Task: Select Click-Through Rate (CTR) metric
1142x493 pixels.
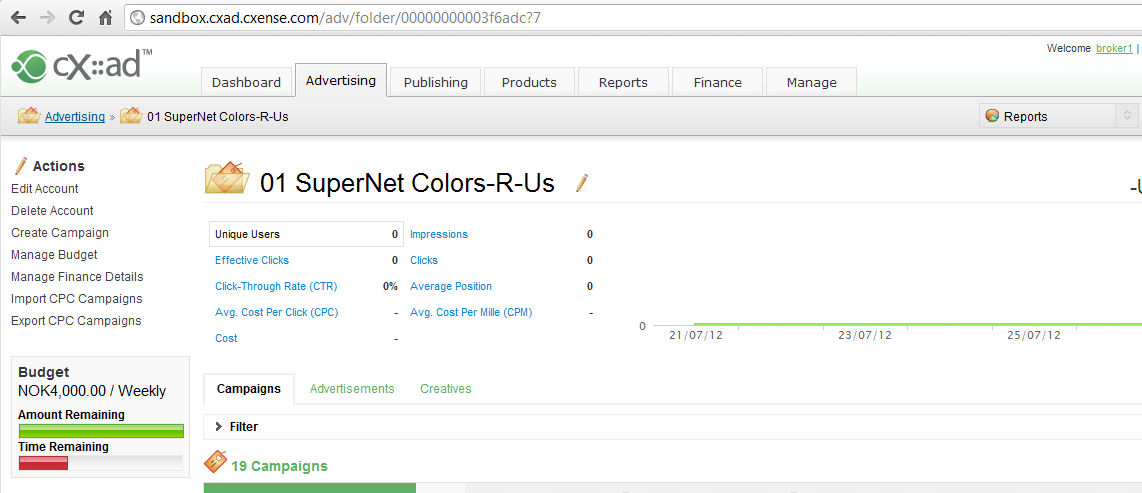Action: click(x=276, y=286)
